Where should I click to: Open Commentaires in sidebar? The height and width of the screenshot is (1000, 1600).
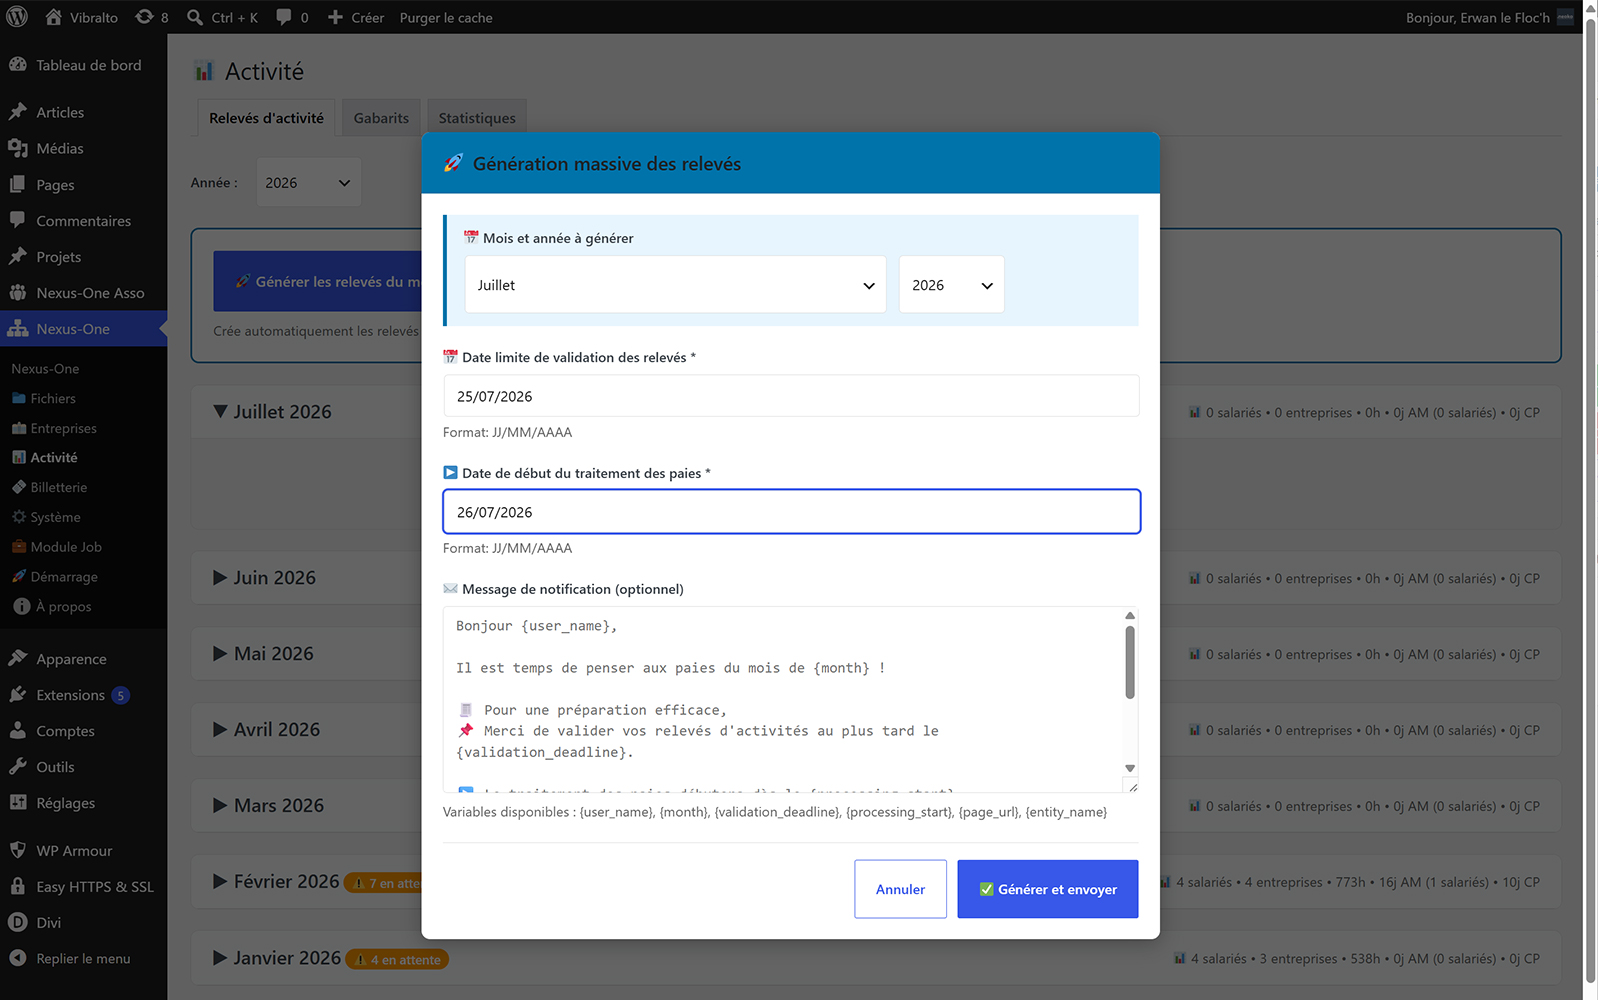click(x=84, y=221)
